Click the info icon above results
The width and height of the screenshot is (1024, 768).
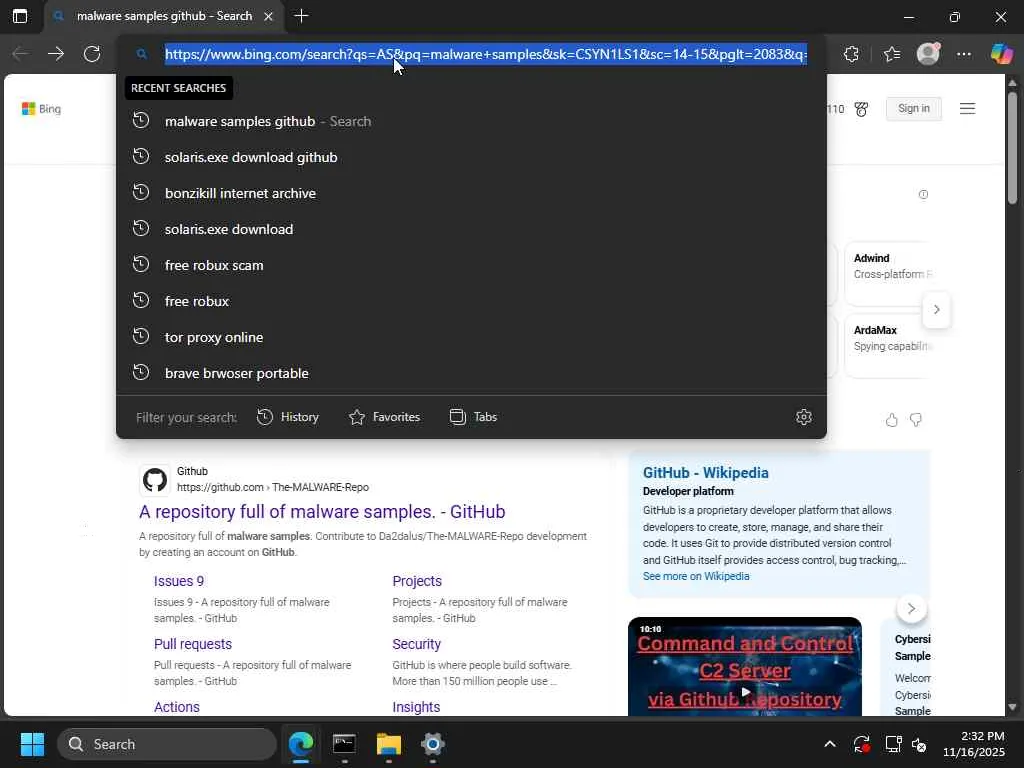(x=923, y=195)
